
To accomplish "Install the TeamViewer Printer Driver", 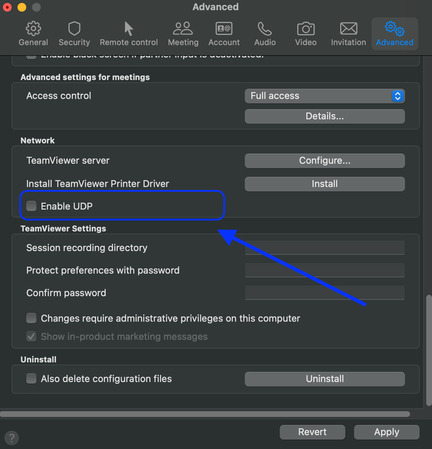I will [325, 184].
